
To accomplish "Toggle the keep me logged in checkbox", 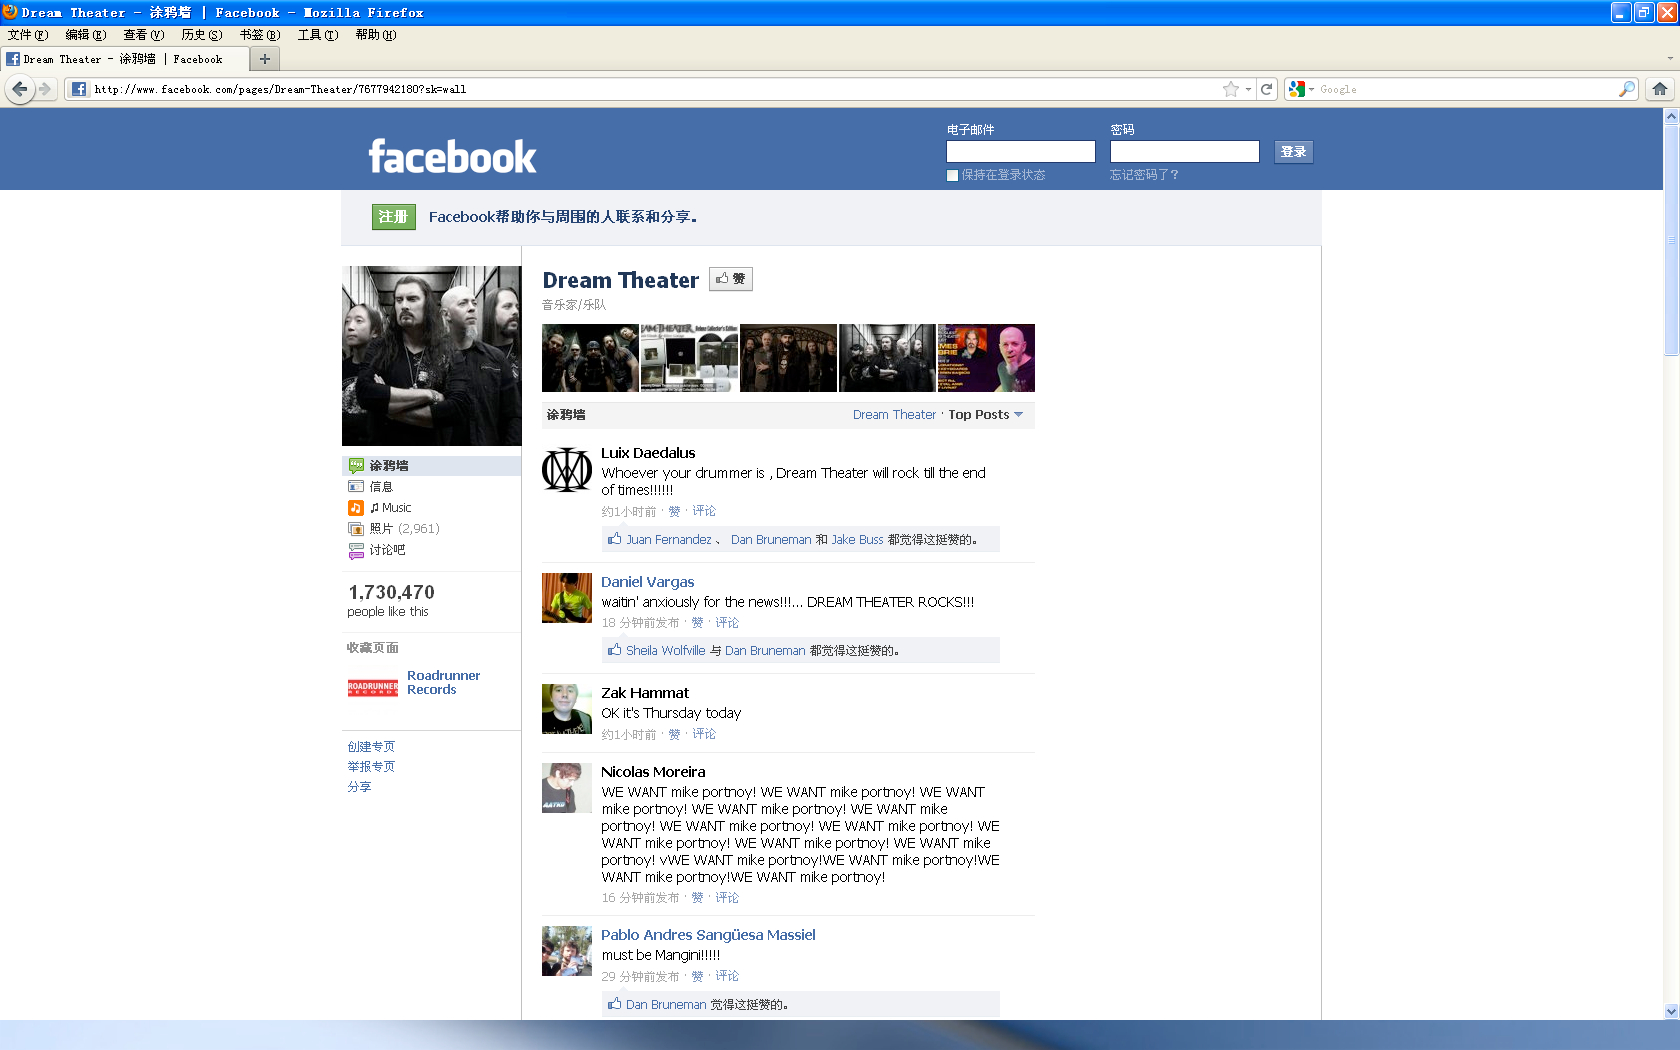I will [952, 175].
